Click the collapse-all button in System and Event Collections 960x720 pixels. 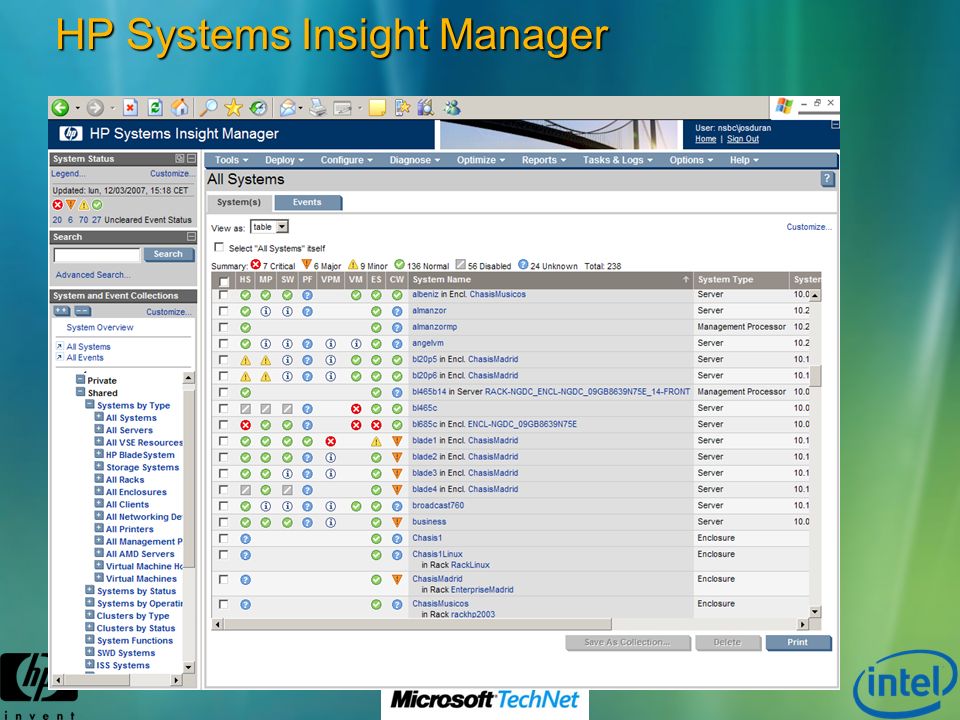(x=83, y=311)
